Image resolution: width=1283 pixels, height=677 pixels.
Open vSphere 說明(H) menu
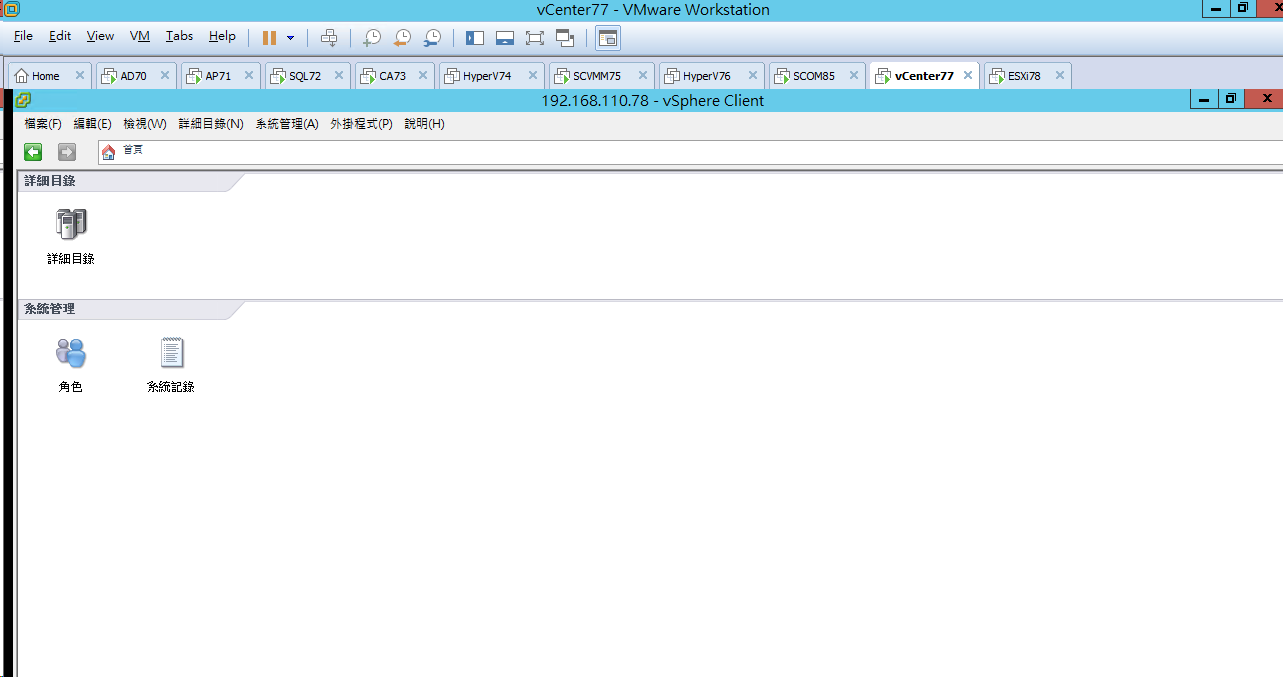(x=424, y=124)
